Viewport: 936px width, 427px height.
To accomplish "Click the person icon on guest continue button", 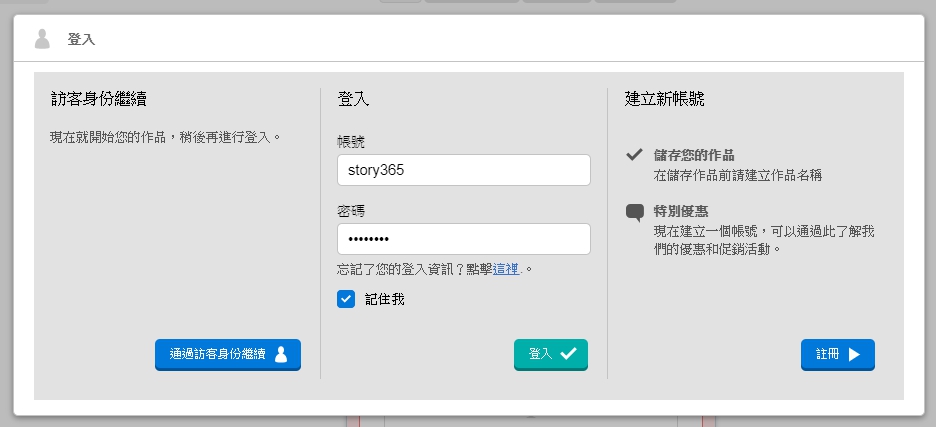I will pos(281,354).
